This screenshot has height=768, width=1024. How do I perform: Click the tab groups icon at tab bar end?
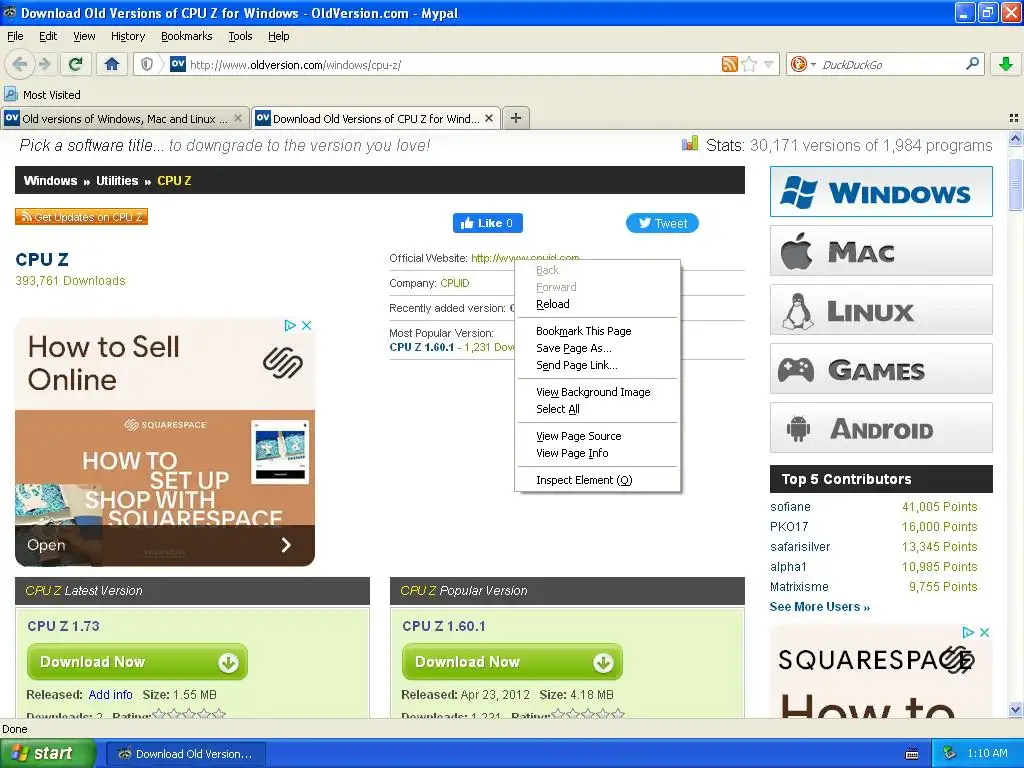click(x=1014, y=118)
